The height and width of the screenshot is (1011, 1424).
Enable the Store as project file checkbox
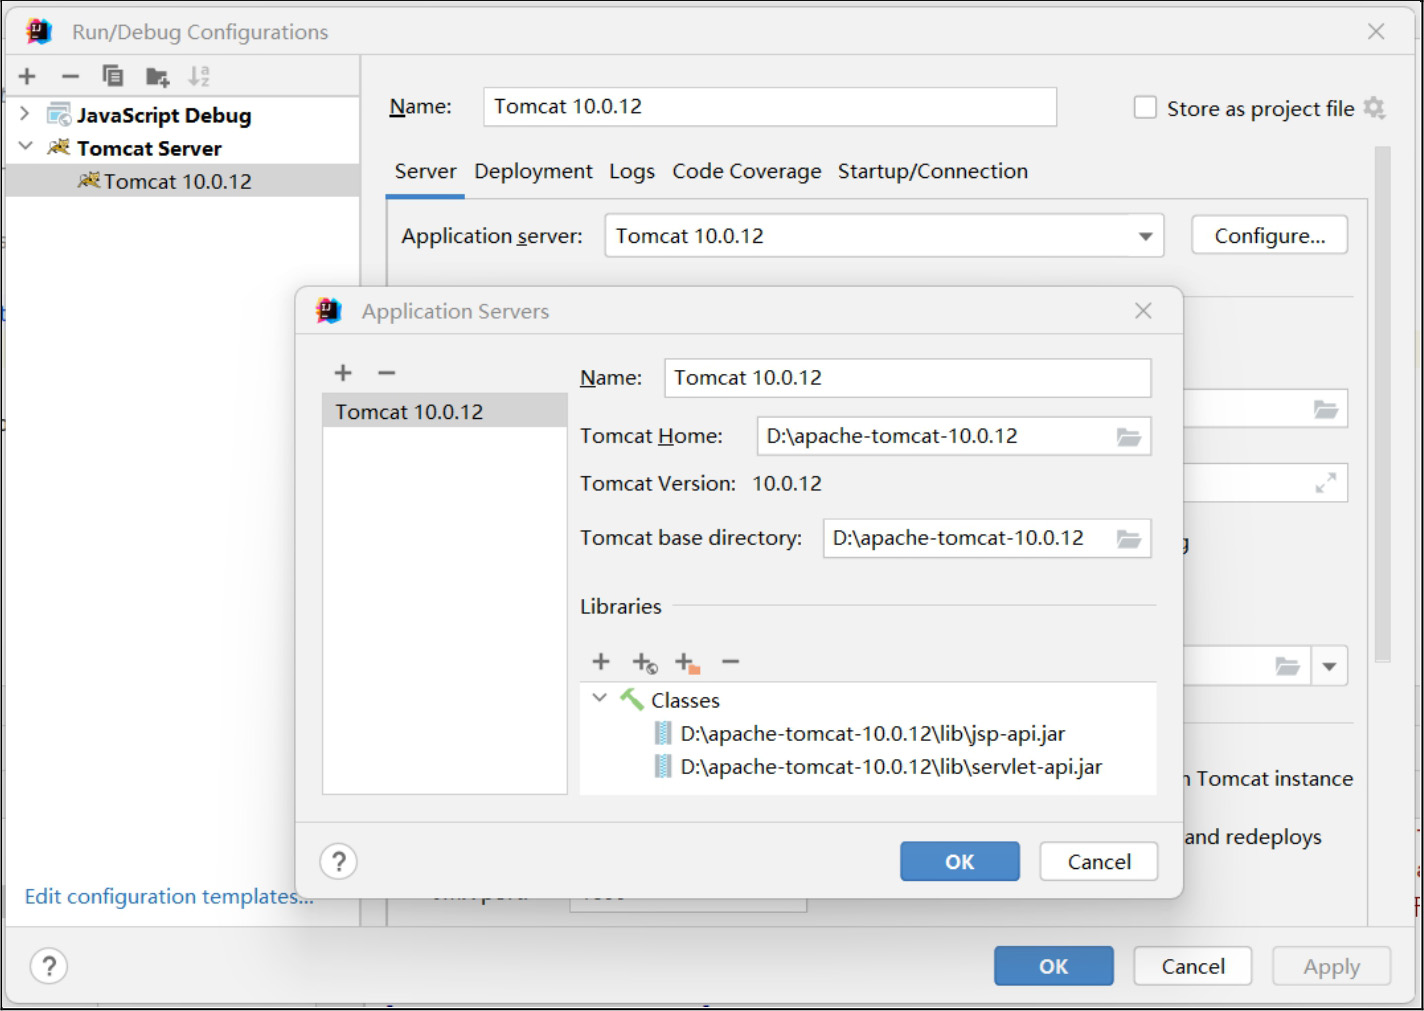pos(1145,108)
